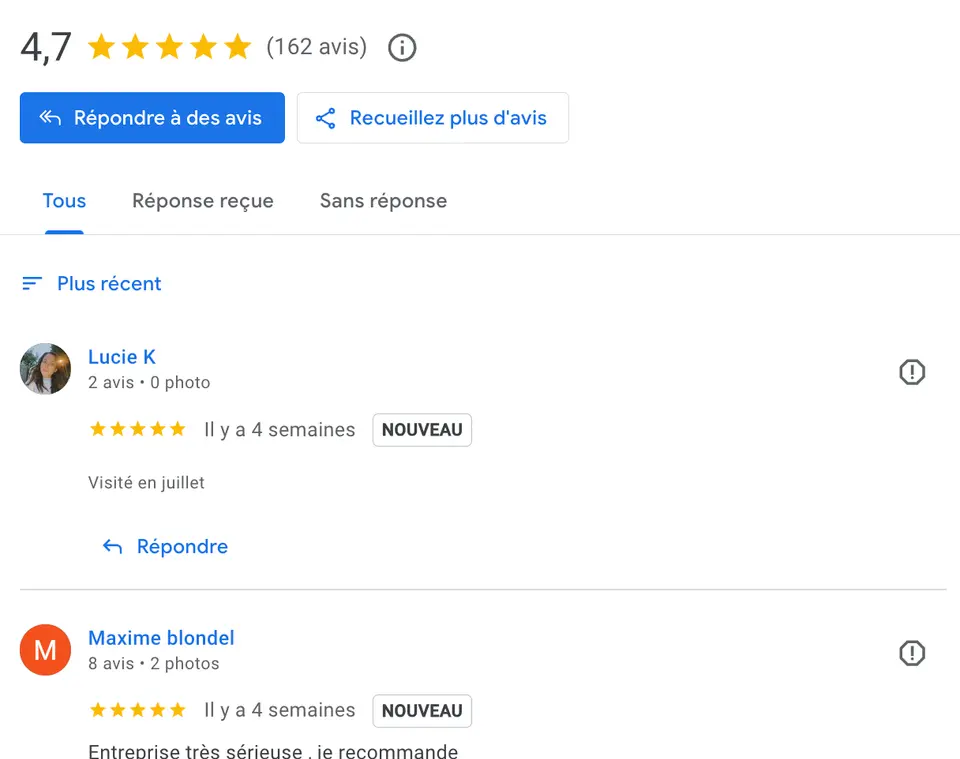Open Maxime blondel's reviewer profile link
This screenshot has height=759, width=960.
pos(161,638)
